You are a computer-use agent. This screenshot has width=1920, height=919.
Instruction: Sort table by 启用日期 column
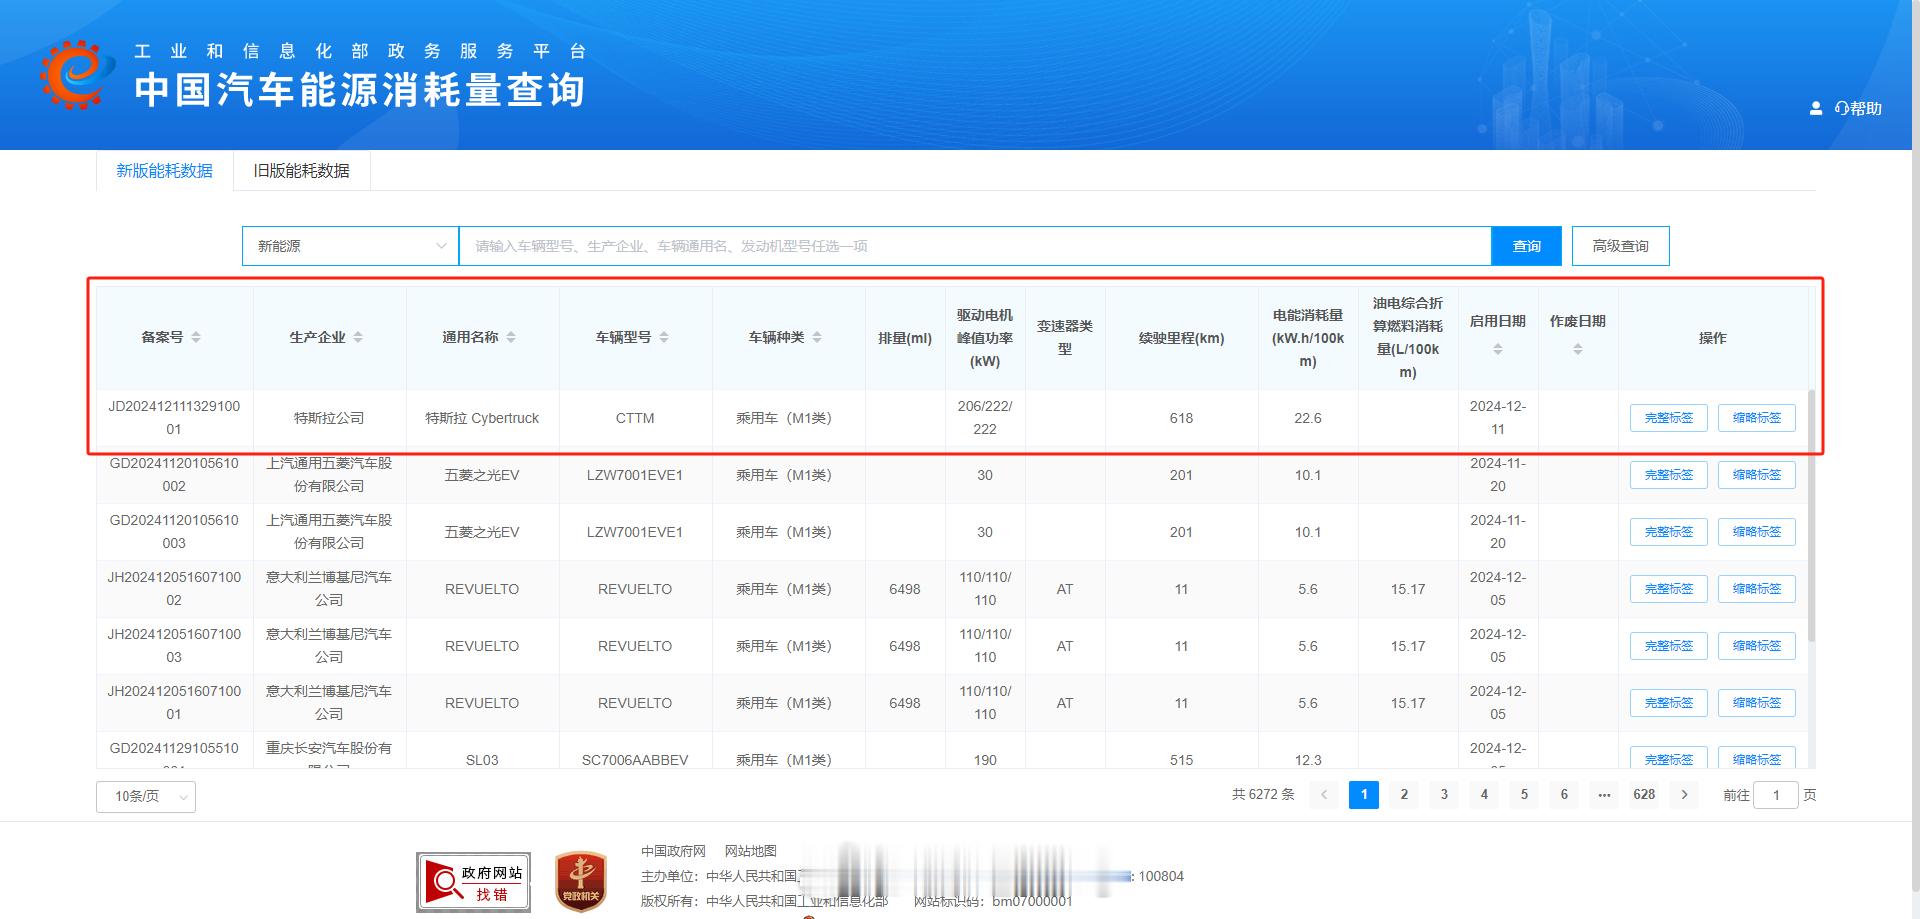(x=1498, y=349)
